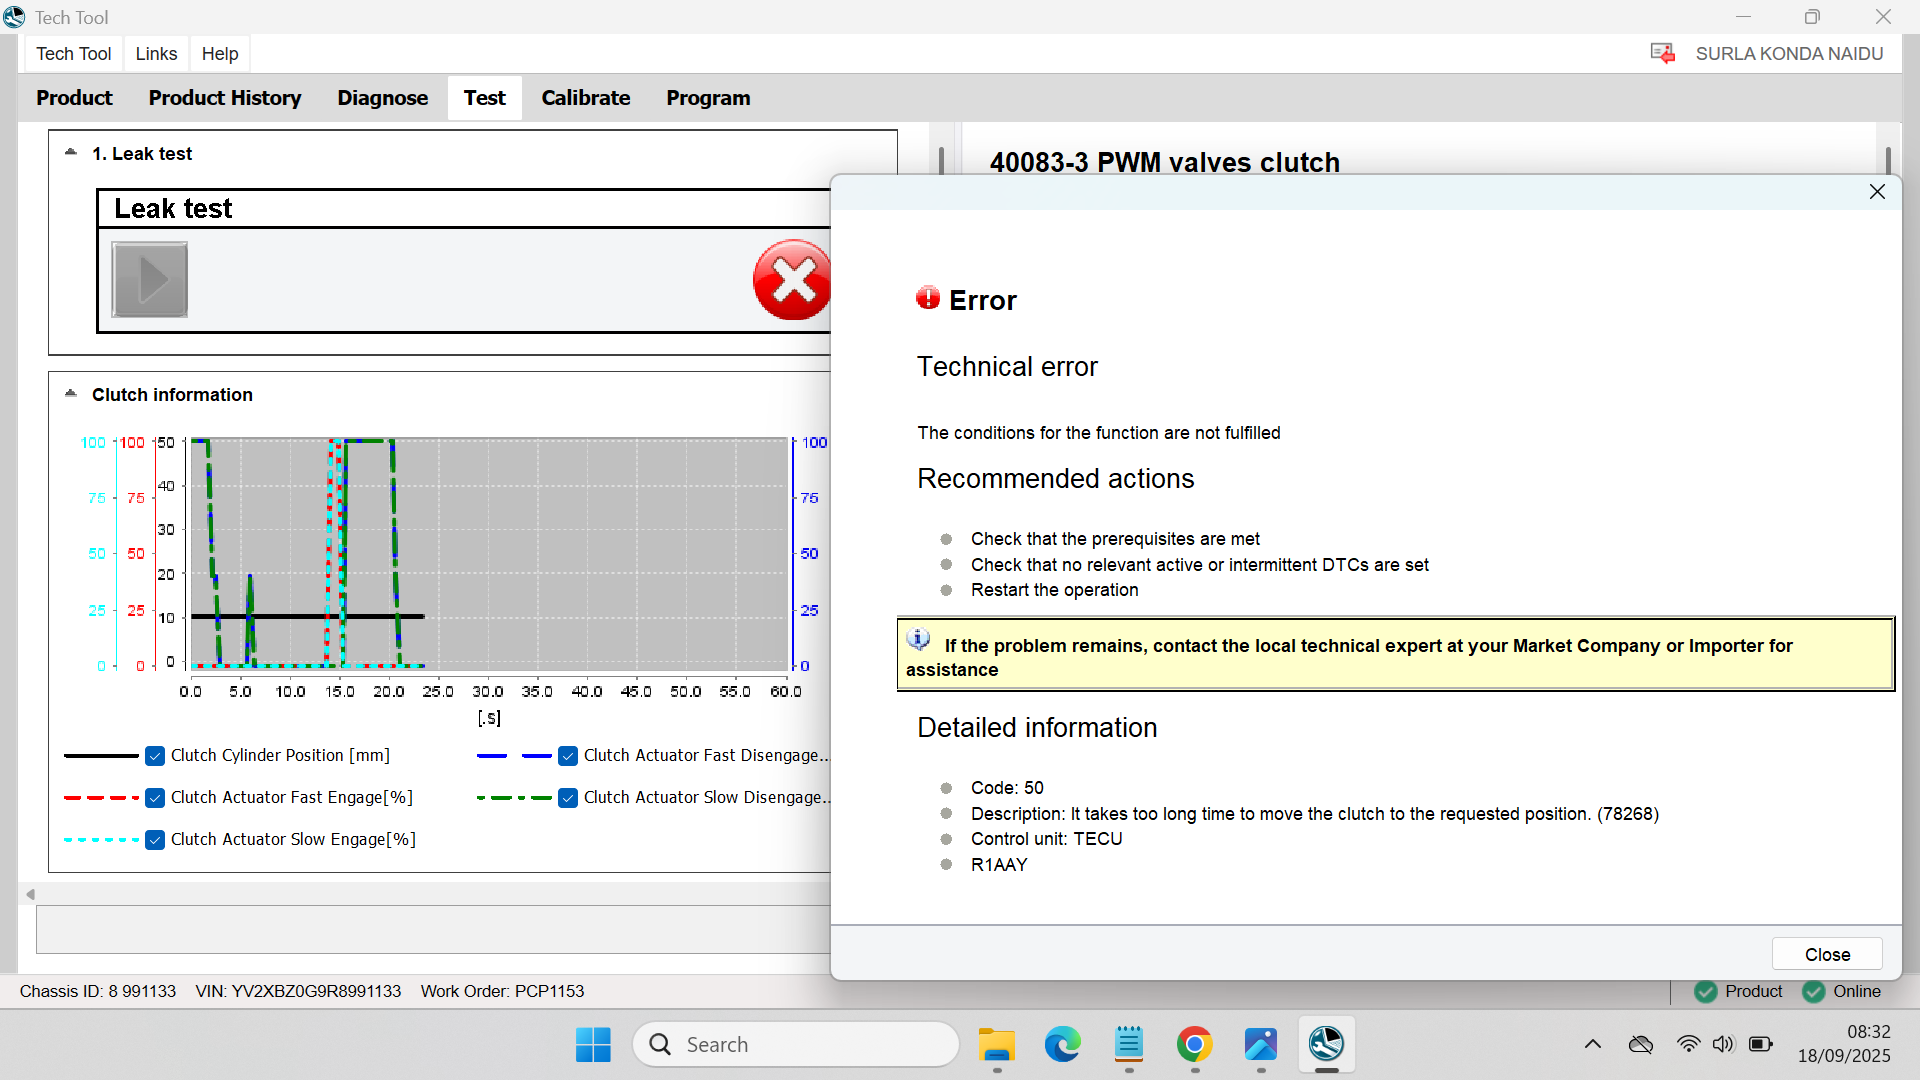This screenshot has width=1920, height=1080.
Task: Toggle Clutch Actuator Fast Disengage checkbox
Action: click(x=568, y=756)
